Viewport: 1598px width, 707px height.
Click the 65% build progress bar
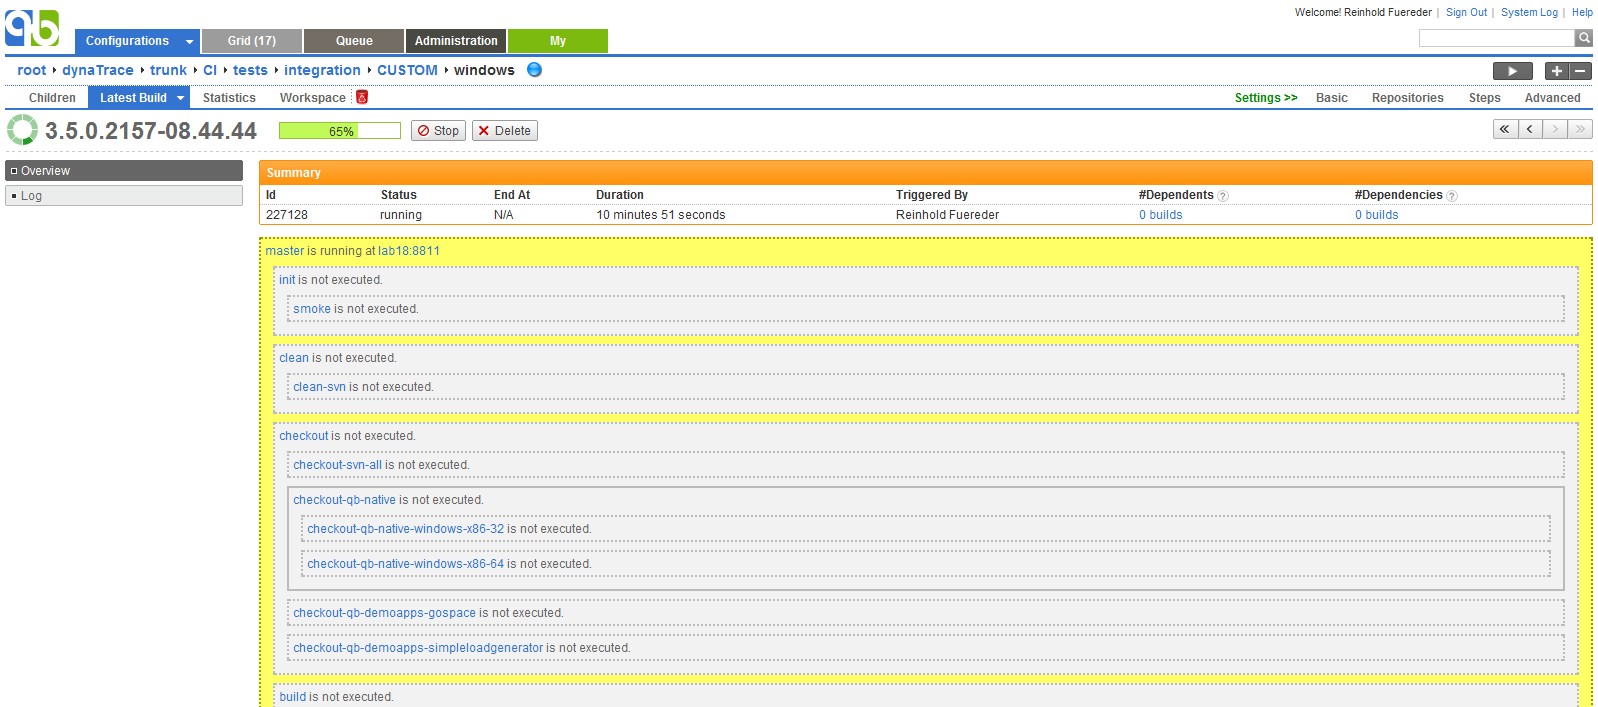(x=340, y=131)
